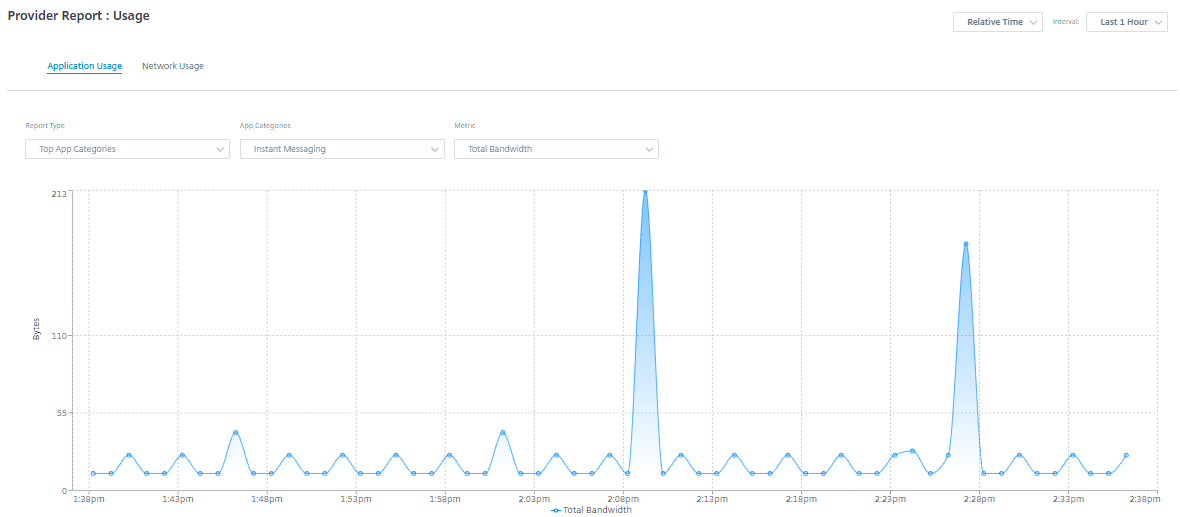1180x517 pixels.
Task: Click the '2:33pm' axis label
Action: [x=1068, y=499]
